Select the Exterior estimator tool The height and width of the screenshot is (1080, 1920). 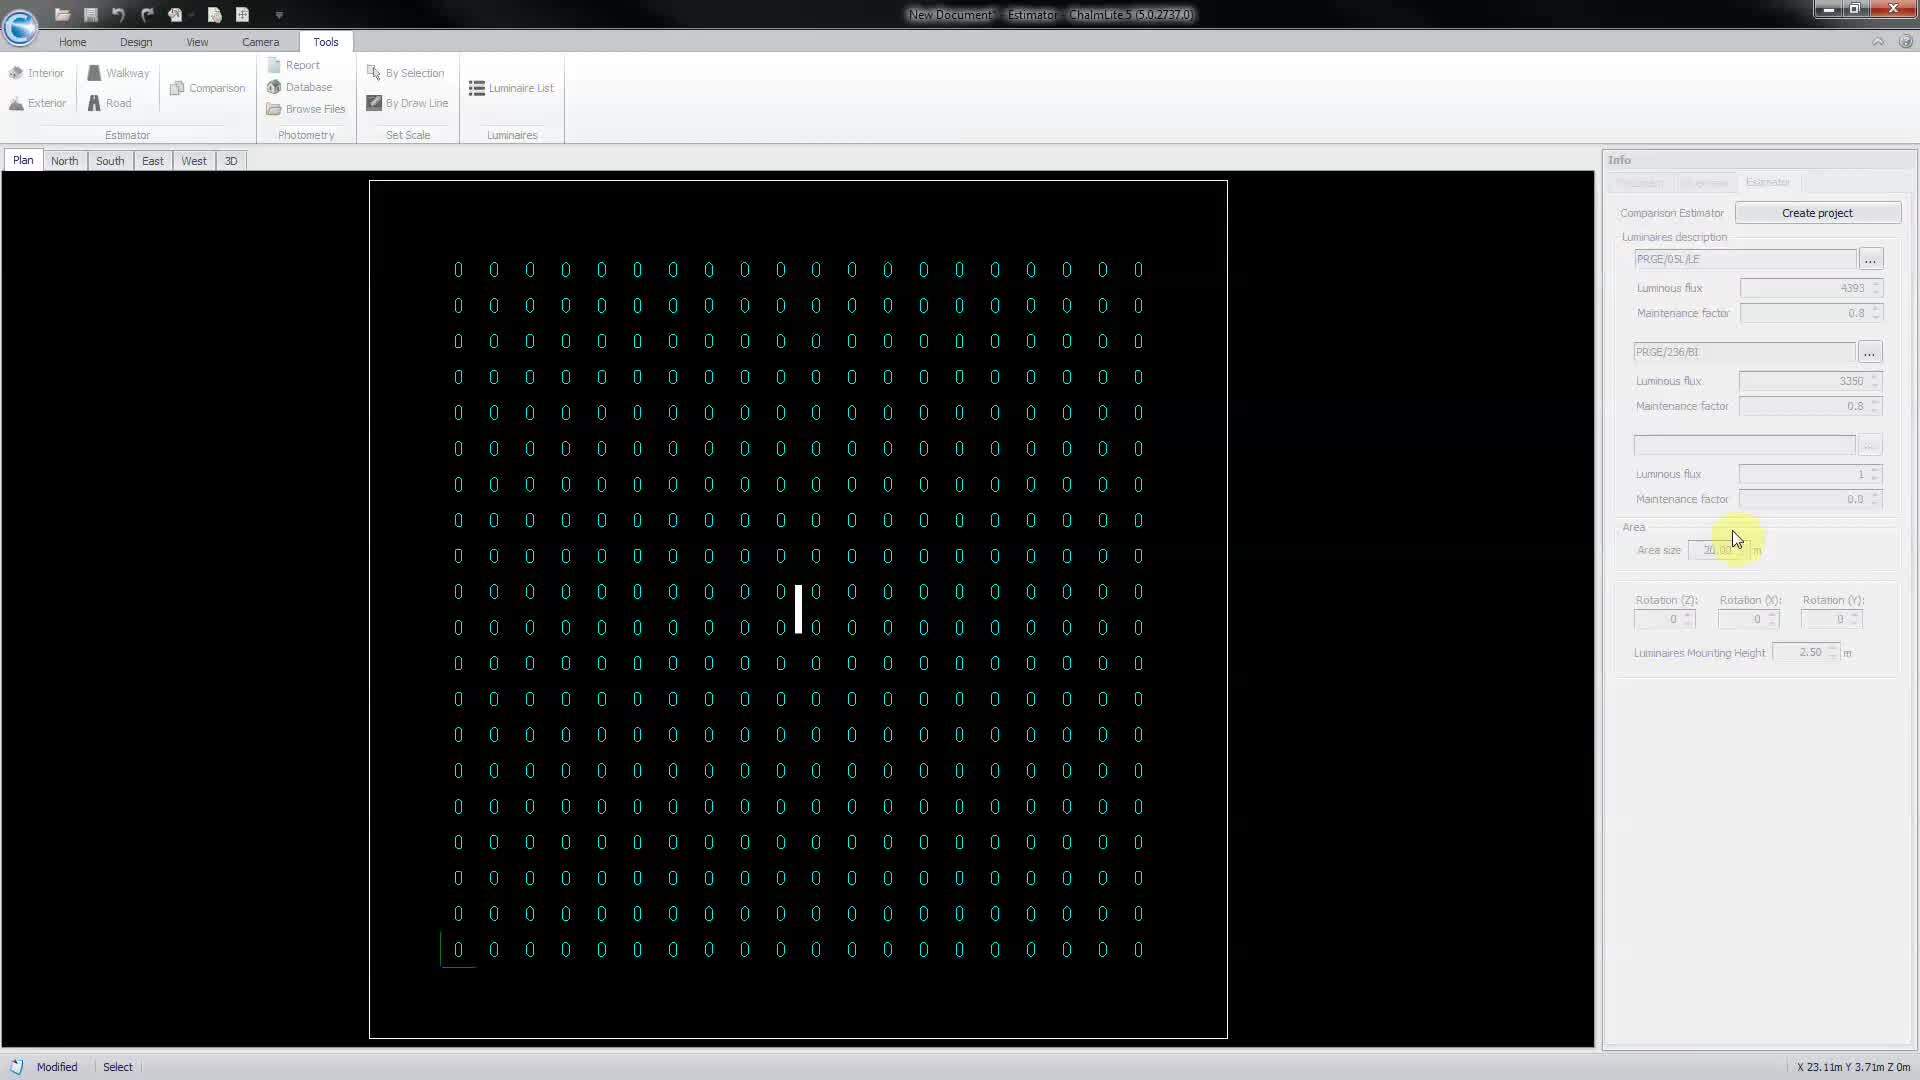pyautogui.click(x=37, y=102)
